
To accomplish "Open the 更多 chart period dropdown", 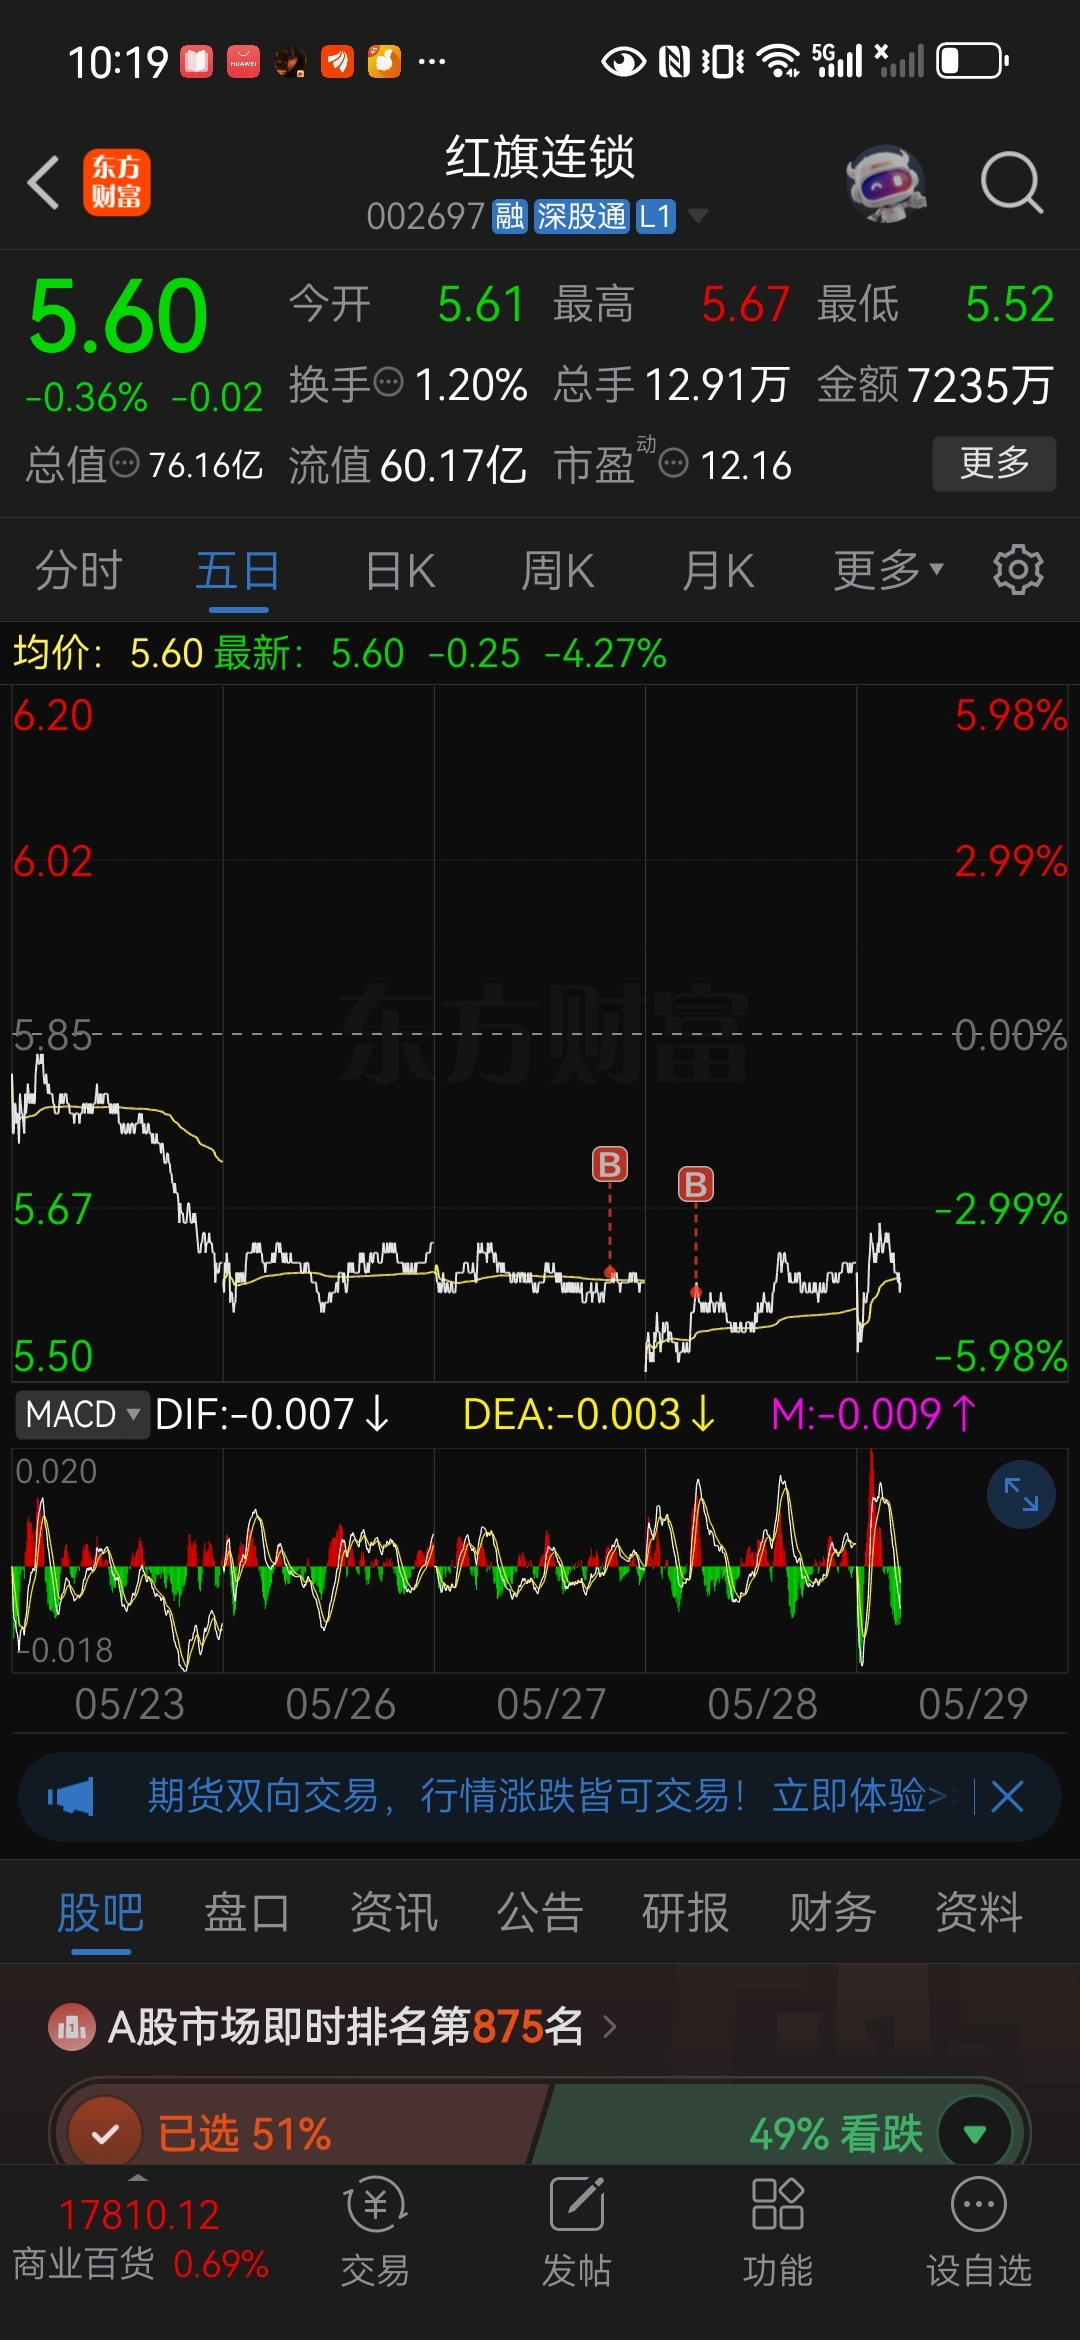I will point(889,570).
